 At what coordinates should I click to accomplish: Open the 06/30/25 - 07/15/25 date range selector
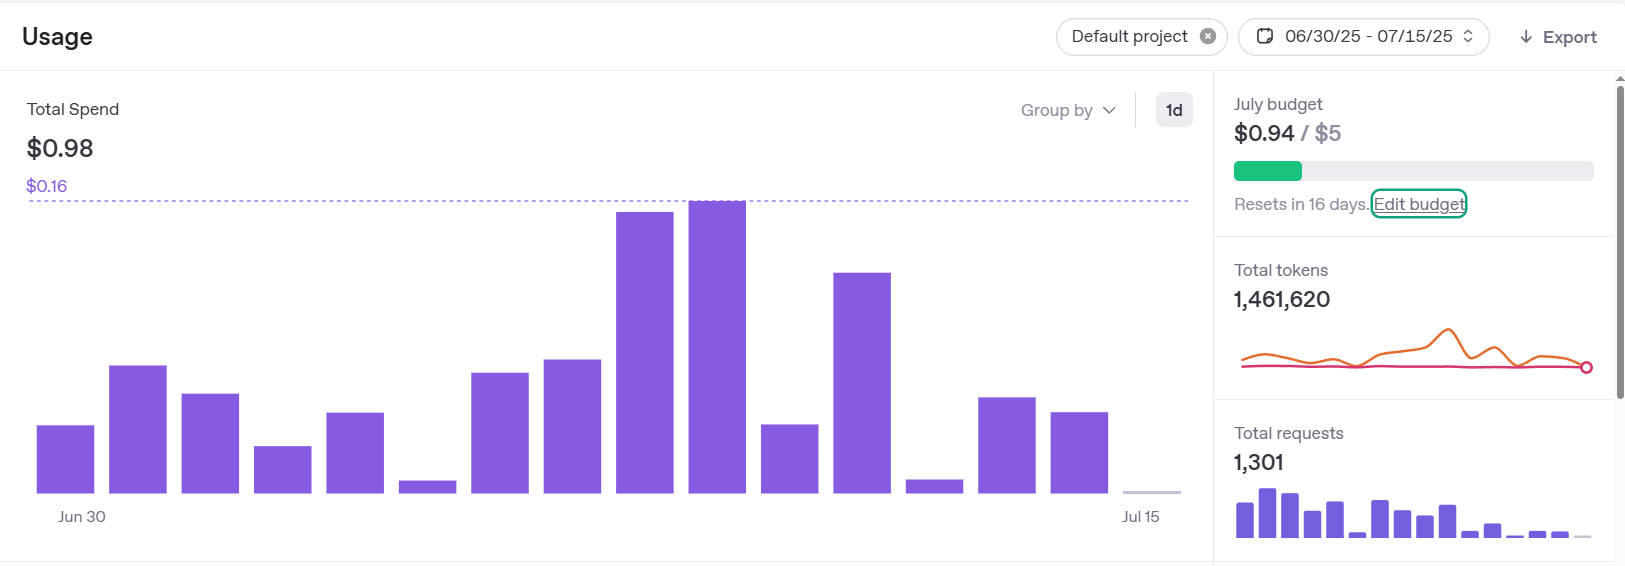point(1367,36)
